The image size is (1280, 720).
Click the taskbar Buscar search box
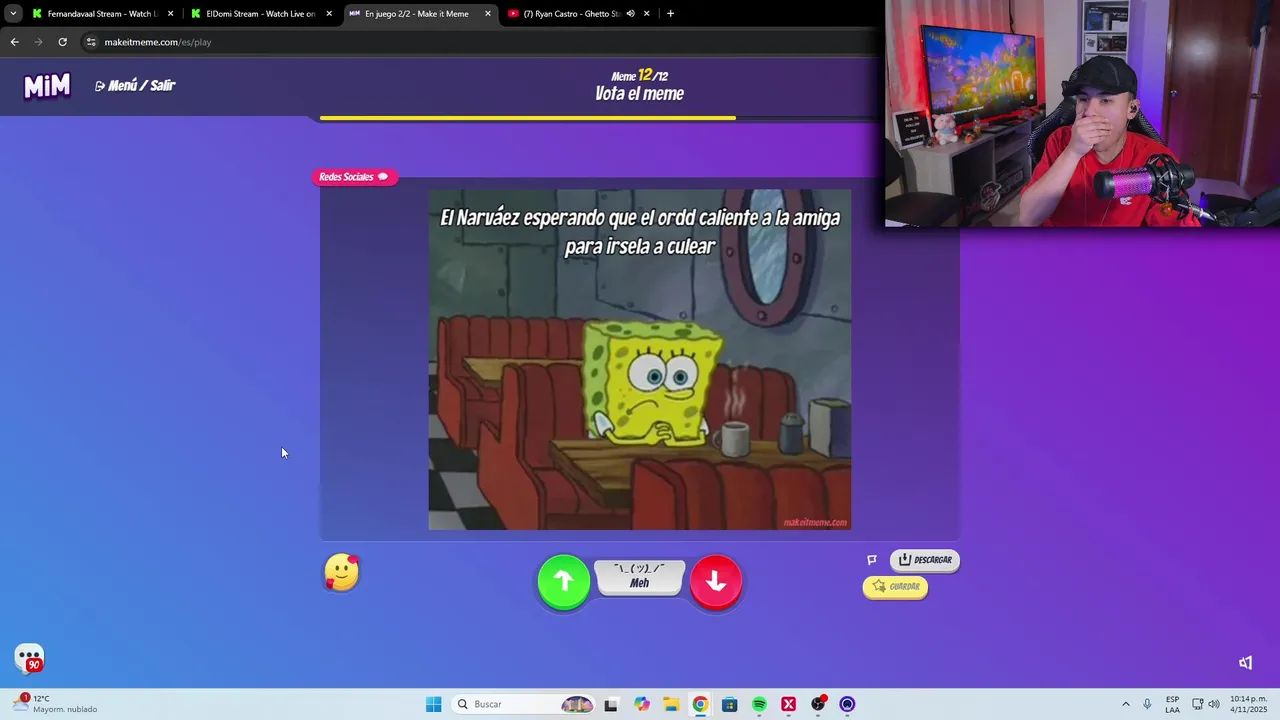pyautogui.click(x=524, y=704)
